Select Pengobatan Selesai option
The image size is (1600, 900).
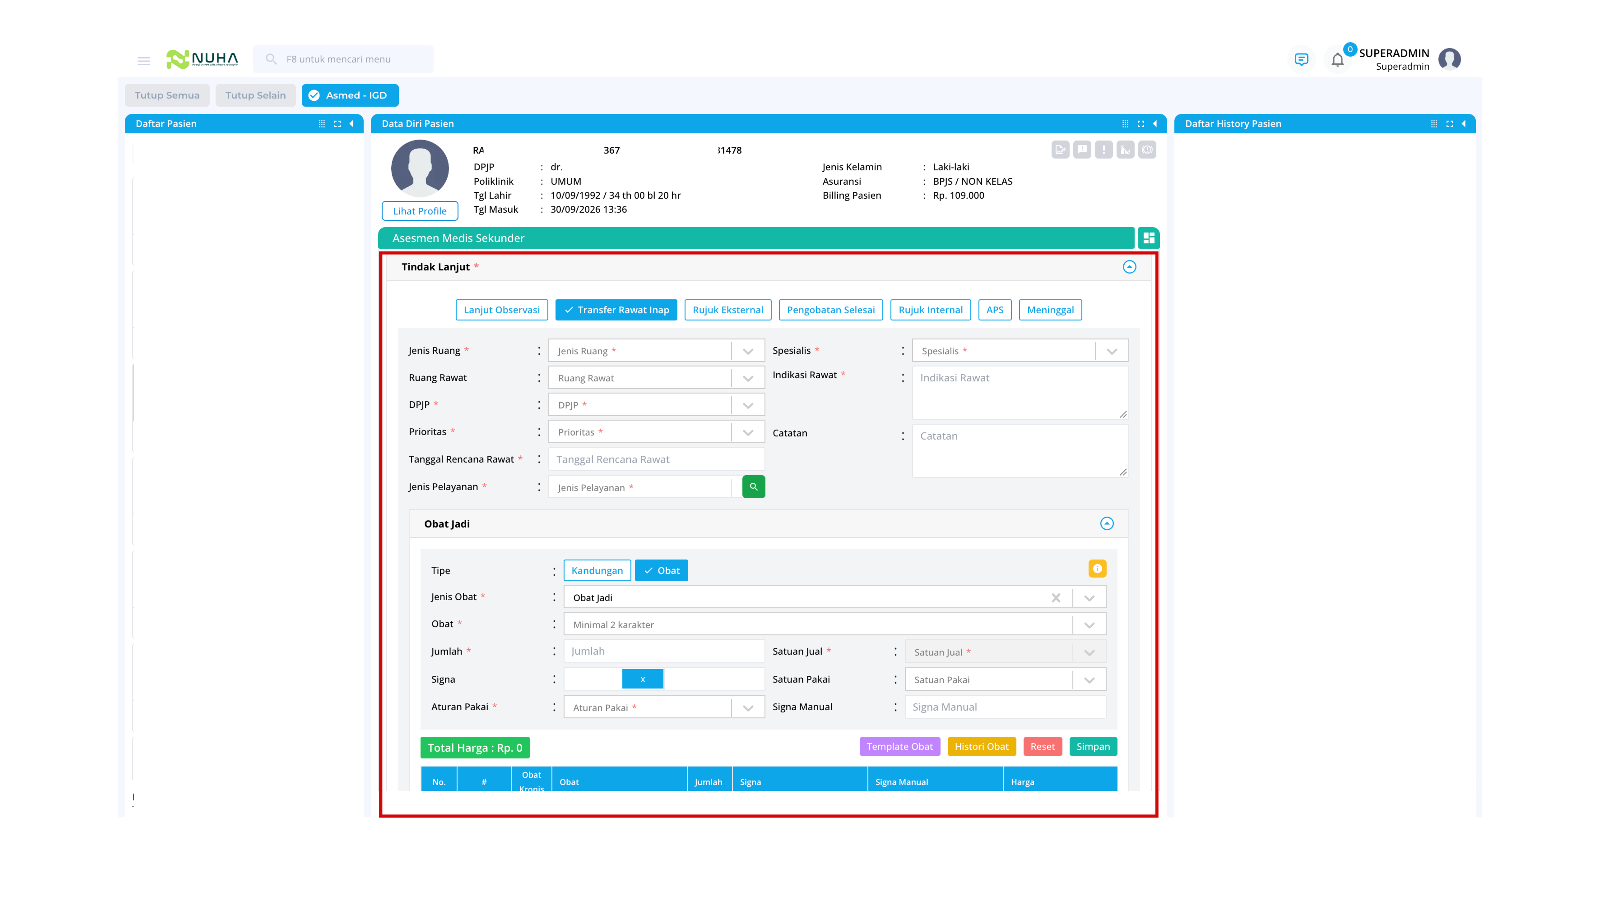click(831, 310)
